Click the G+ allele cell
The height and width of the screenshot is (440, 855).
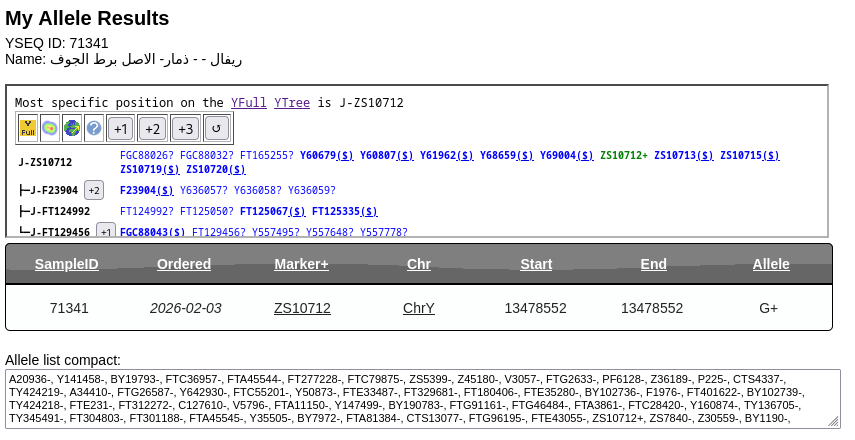(x=768, y=308)
